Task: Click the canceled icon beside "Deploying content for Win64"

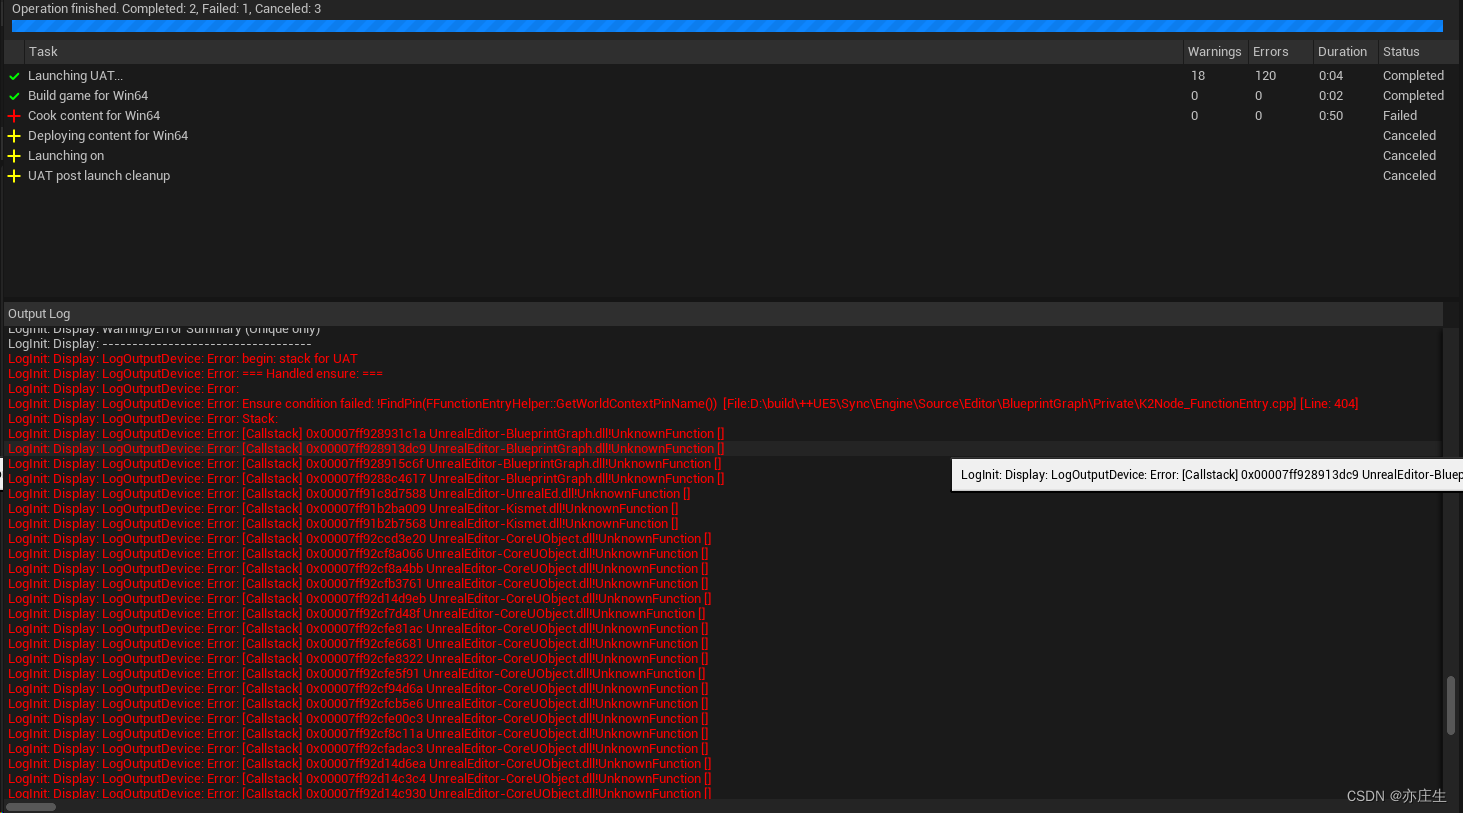Action: click(x=14, y=135)
